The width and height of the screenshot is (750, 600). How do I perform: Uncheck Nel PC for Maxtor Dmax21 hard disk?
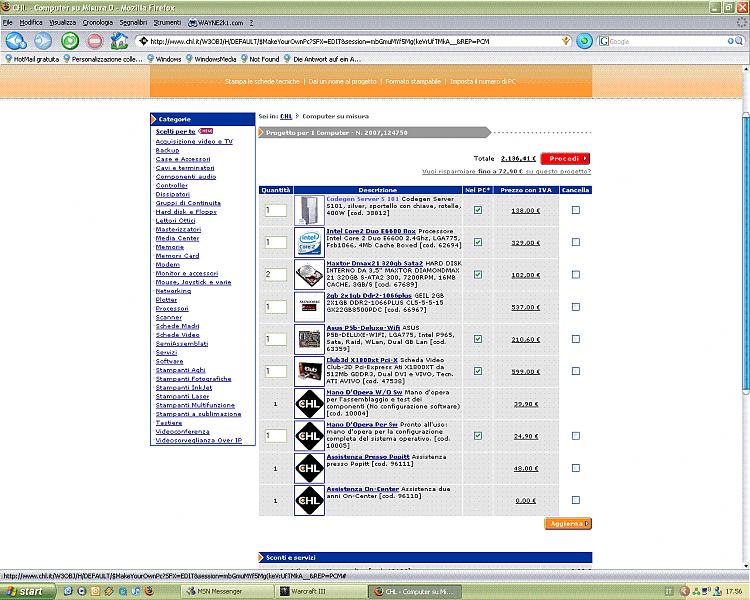(x=478, y=275)
